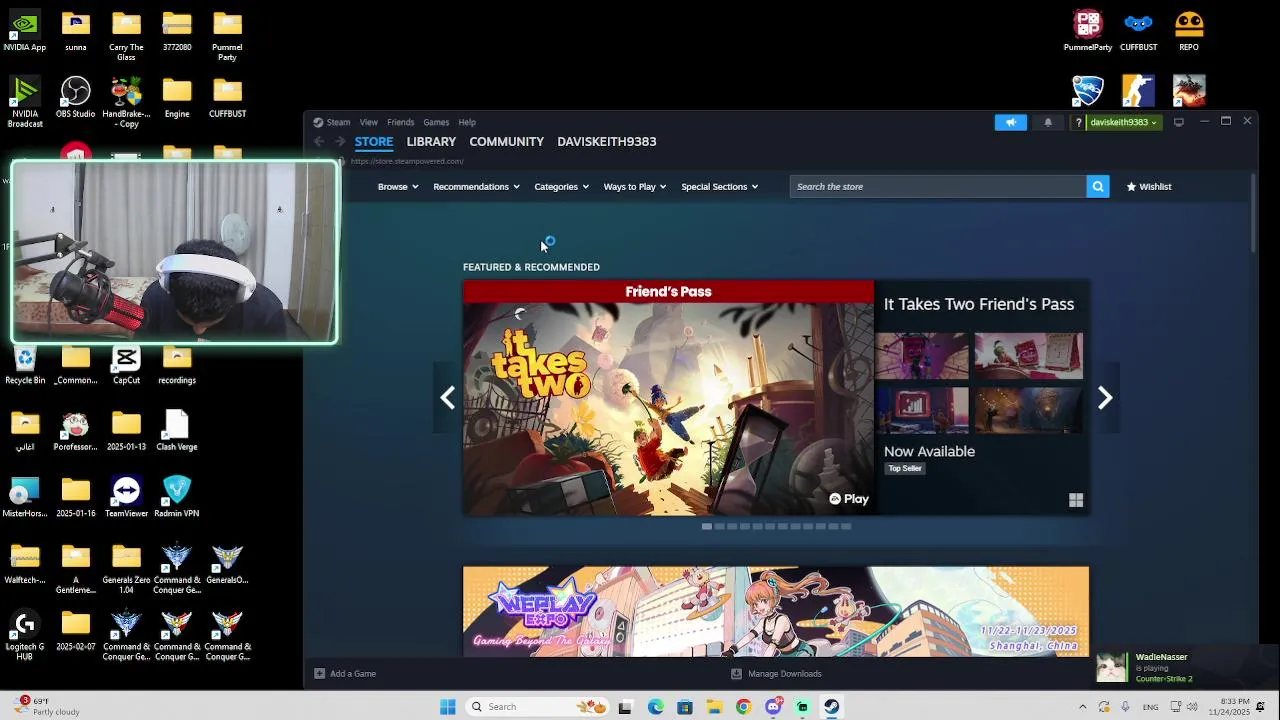Screen dimensions: 1280x720
Task: Select the CapCut desktop shortcut
Action: (126, 364)
